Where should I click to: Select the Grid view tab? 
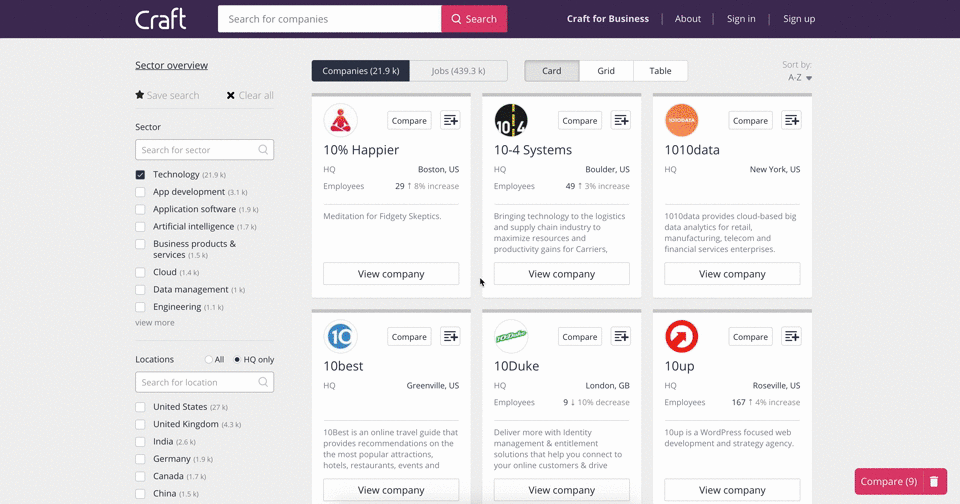pyautogui.click(x=606, y=71)
